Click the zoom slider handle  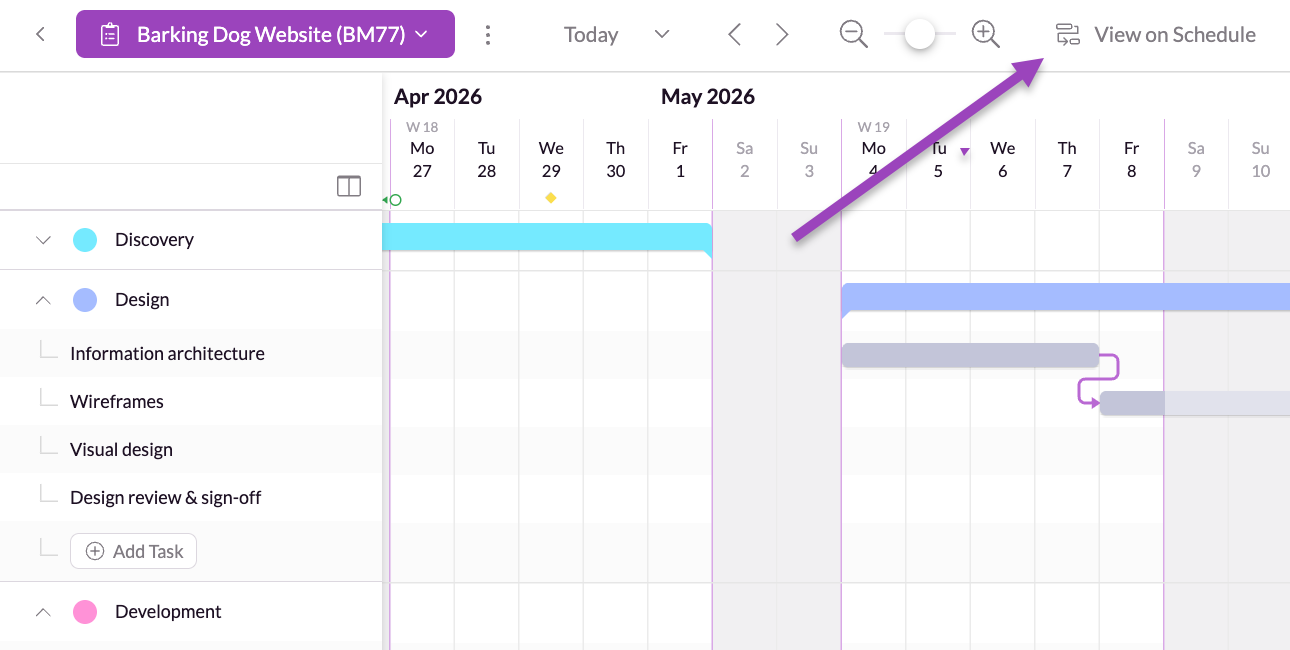[x=919, y=35]
